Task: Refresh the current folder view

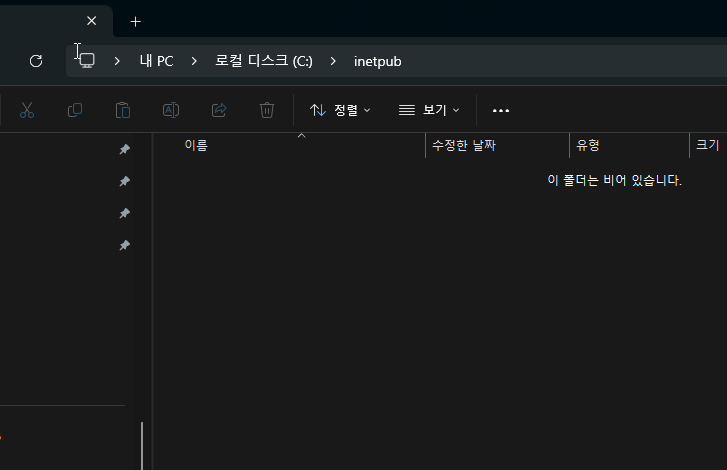Action: coord(36,61)
